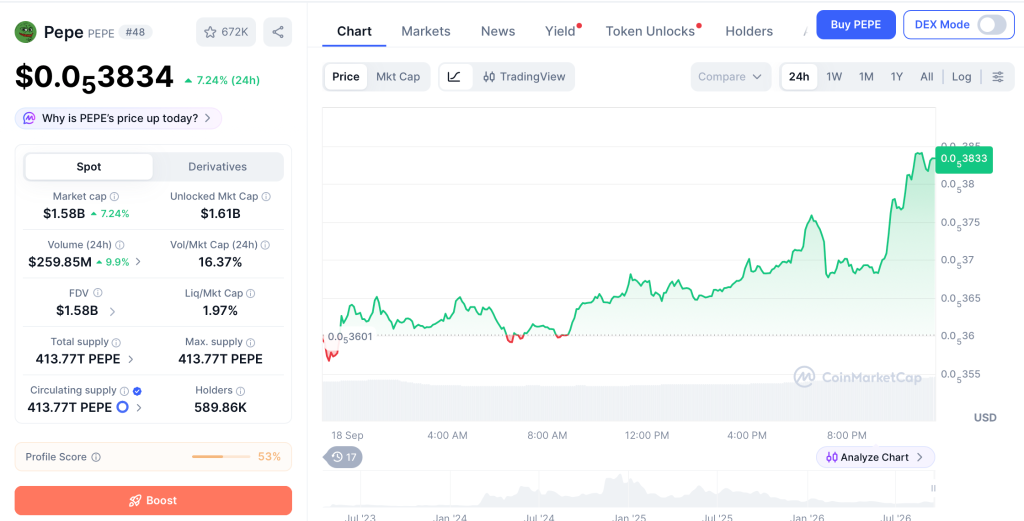Expand the Total supply chevron
Screen dimensions: 1024x521
[x=131, y=359]
